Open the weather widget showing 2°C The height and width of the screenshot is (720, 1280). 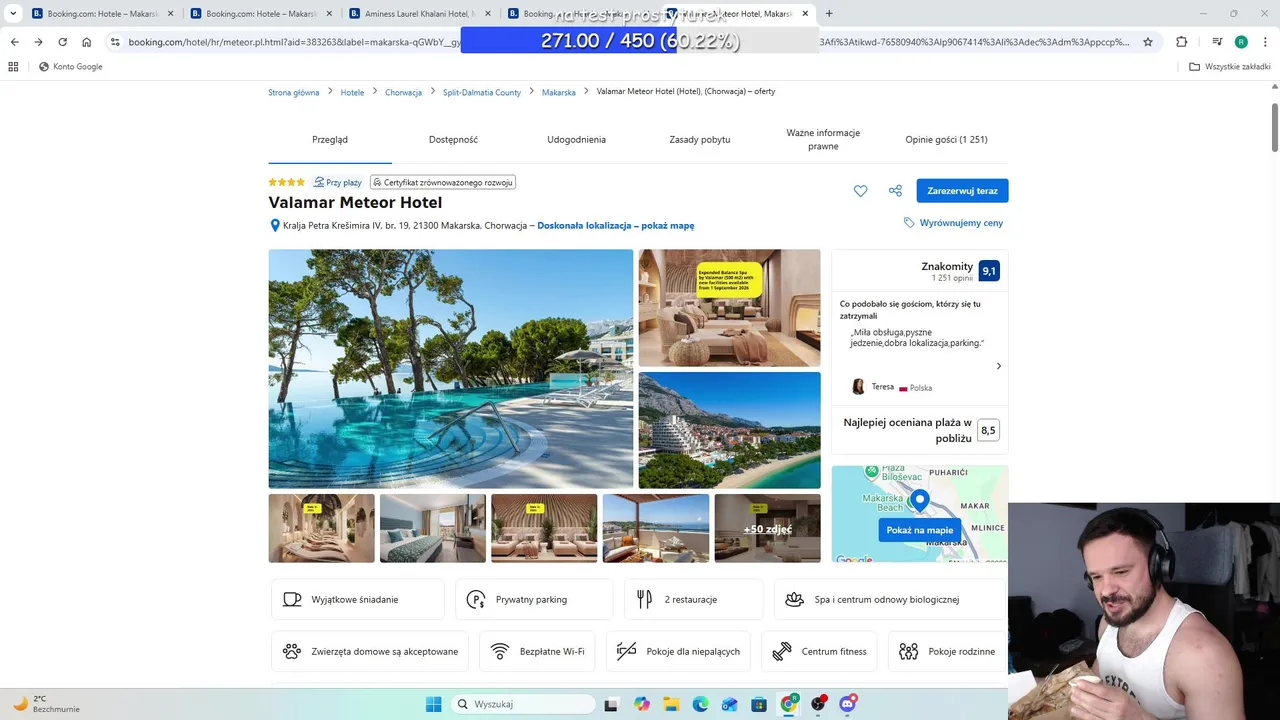coord(45,704)
